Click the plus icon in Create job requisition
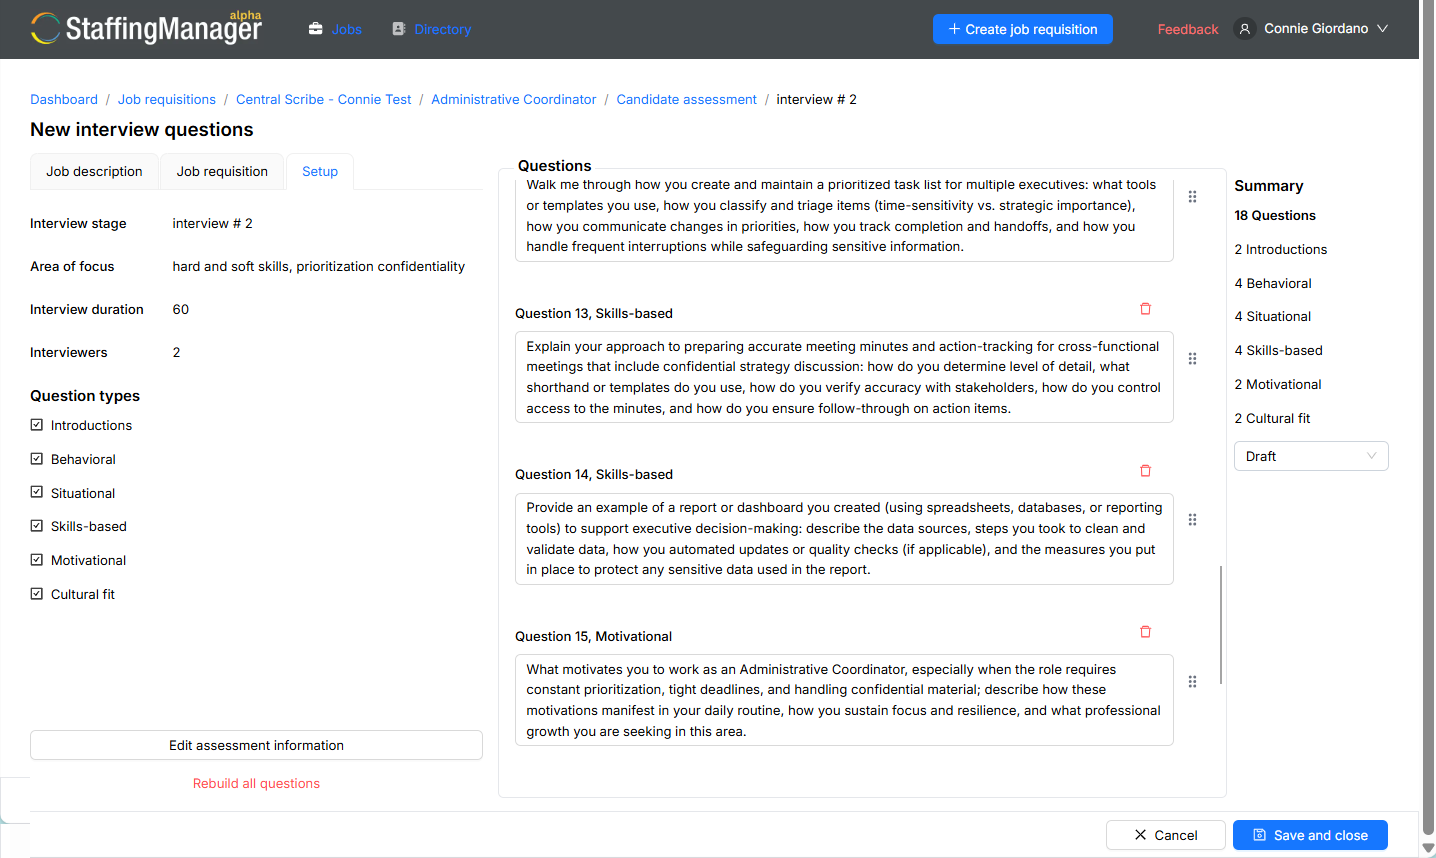The height and width of the screenshot is (858, 1436). coord(954,29)
